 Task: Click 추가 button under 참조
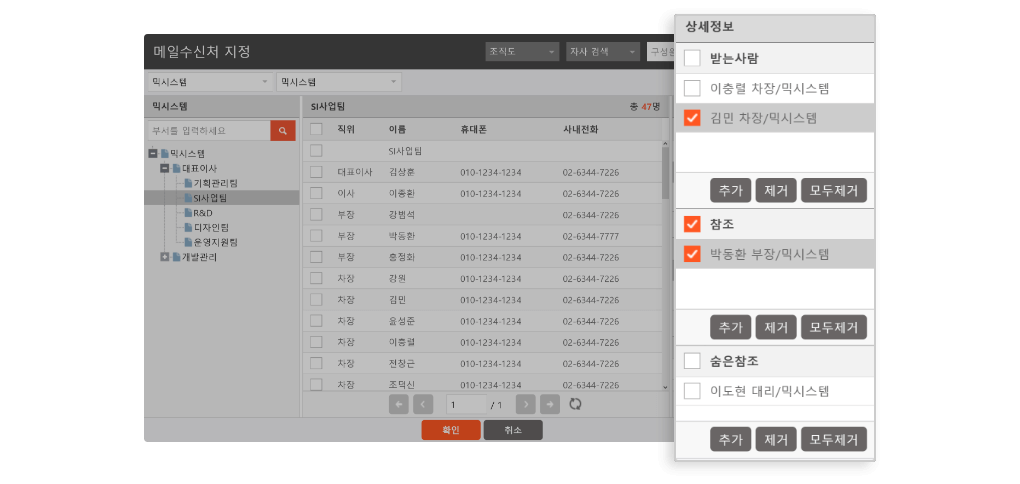(x=731, y=327)
